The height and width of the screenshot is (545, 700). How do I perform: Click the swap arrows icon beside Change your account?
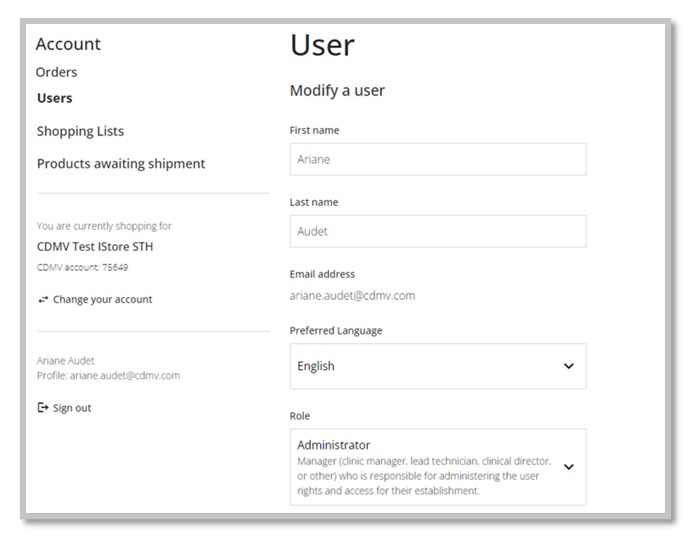point(43,299)
